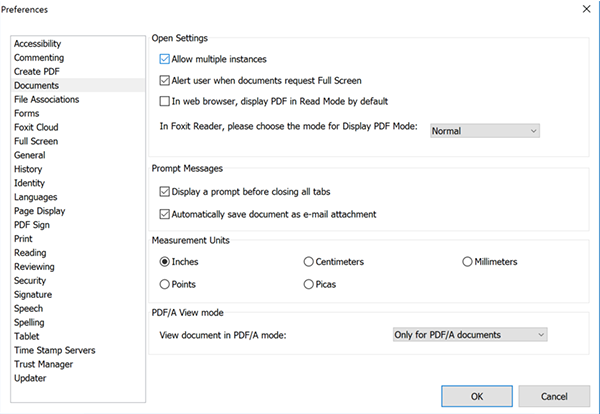Open the Spelling preferences category
The image size is (600, 414).
78,323
